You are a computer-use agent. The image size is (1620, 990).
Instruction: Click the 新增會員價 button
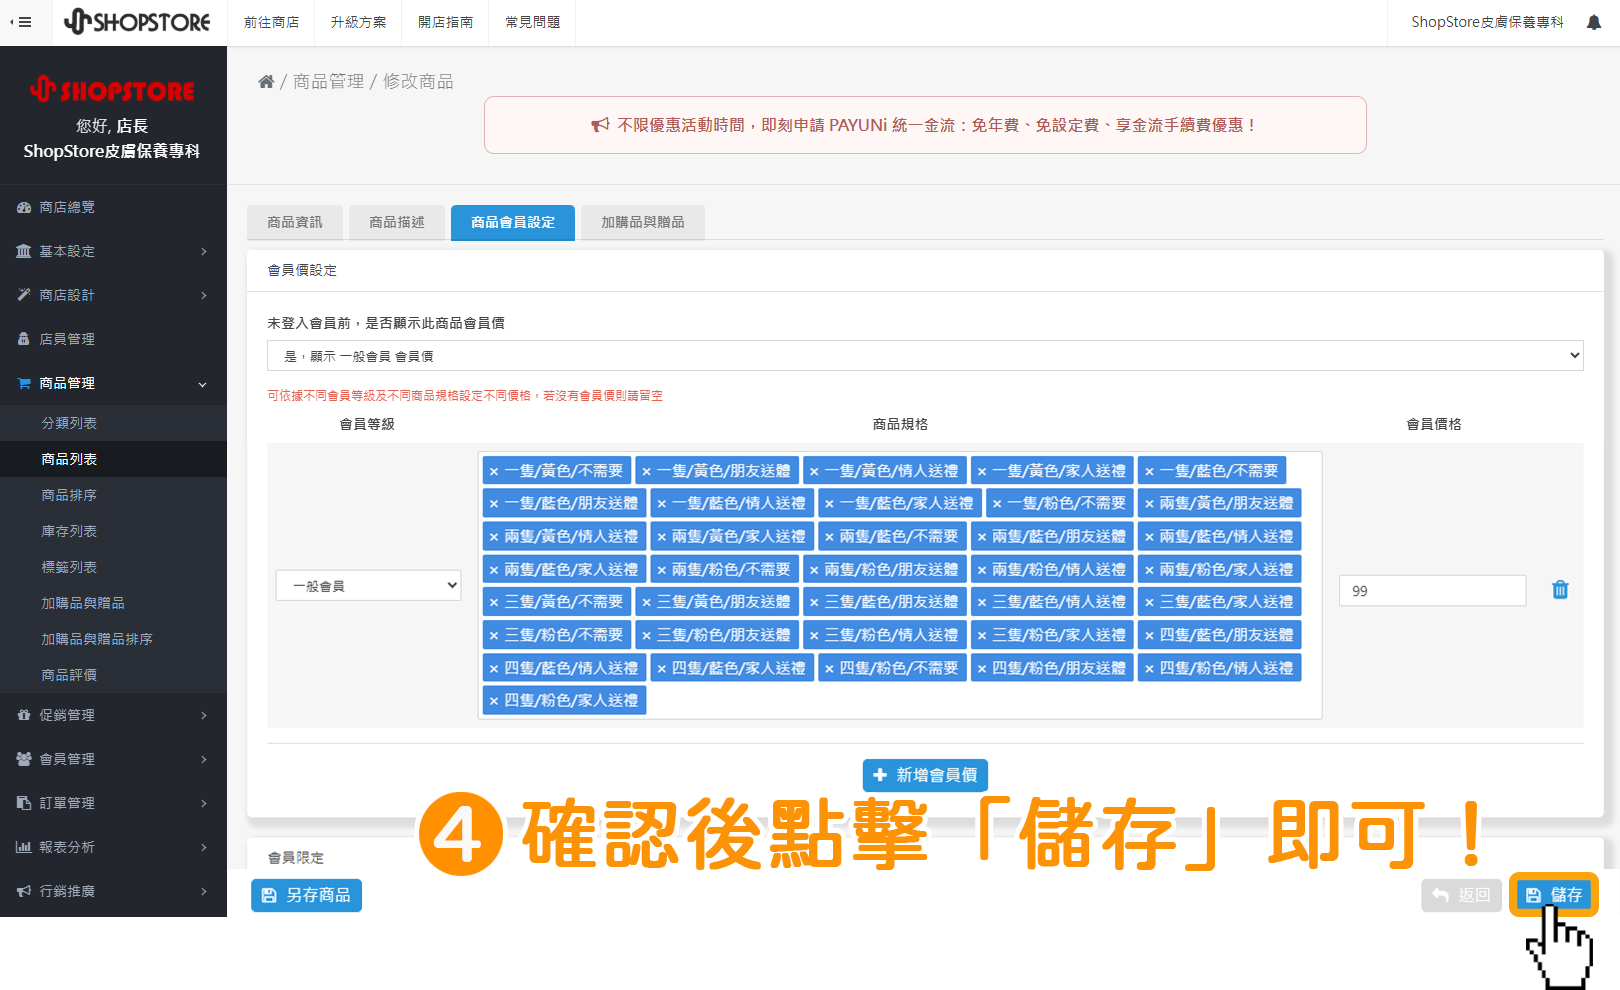[924, 775]
